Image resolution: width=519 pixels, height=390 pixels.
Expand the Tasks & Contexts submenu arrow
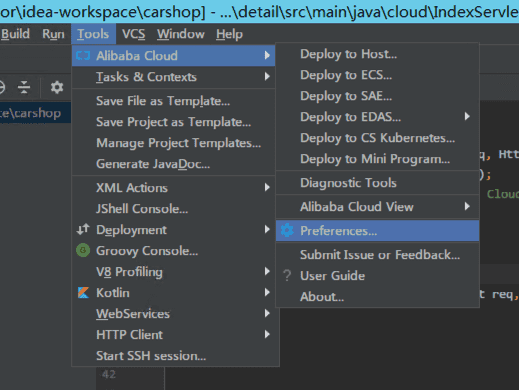click(267, 77)
